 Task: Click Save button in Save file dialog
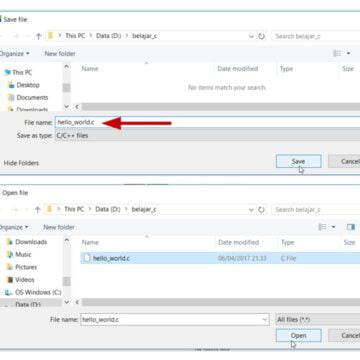pyautogui.click(x=298, y=161)
